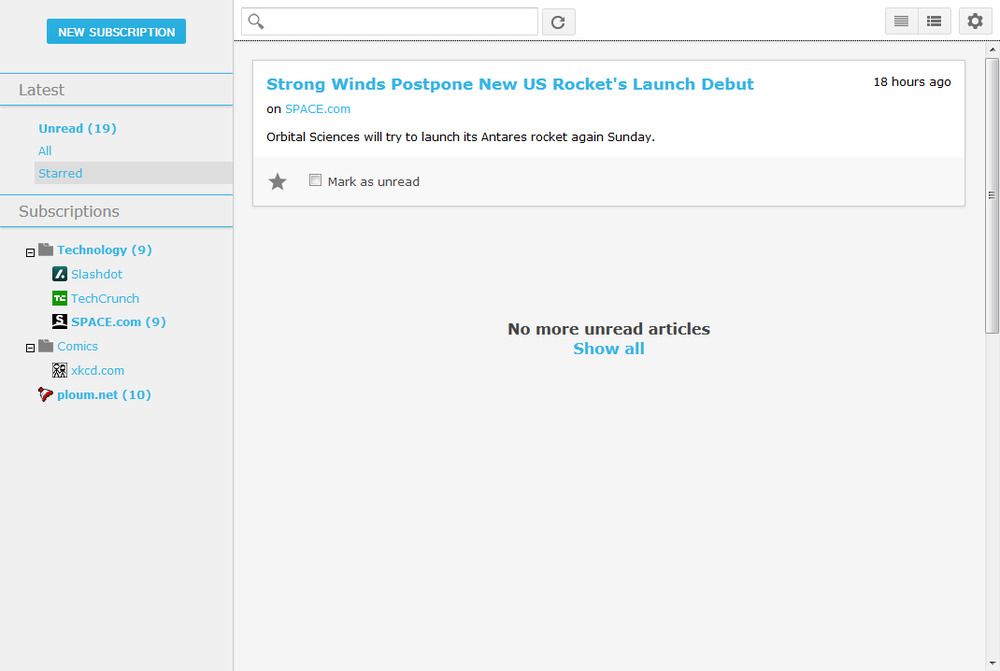
Task: Open Slashdot subscription
Action: (96, 274)
